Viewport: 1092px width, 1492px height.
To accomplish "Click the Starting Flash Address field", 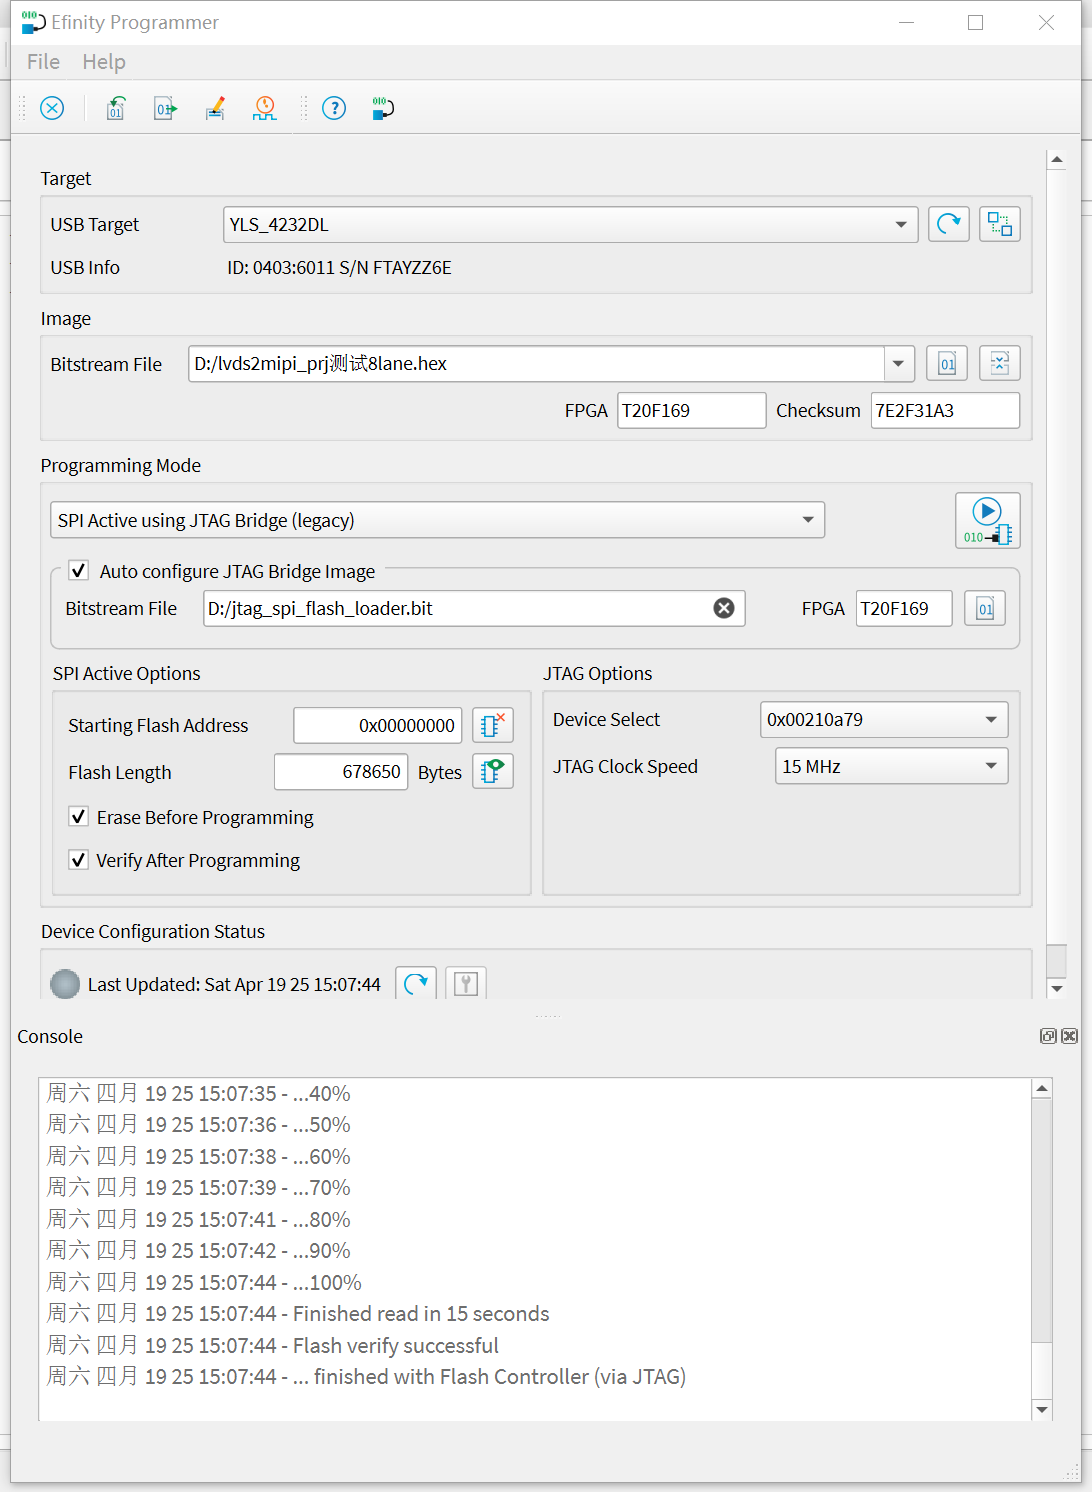I will [x=378, y=725].
